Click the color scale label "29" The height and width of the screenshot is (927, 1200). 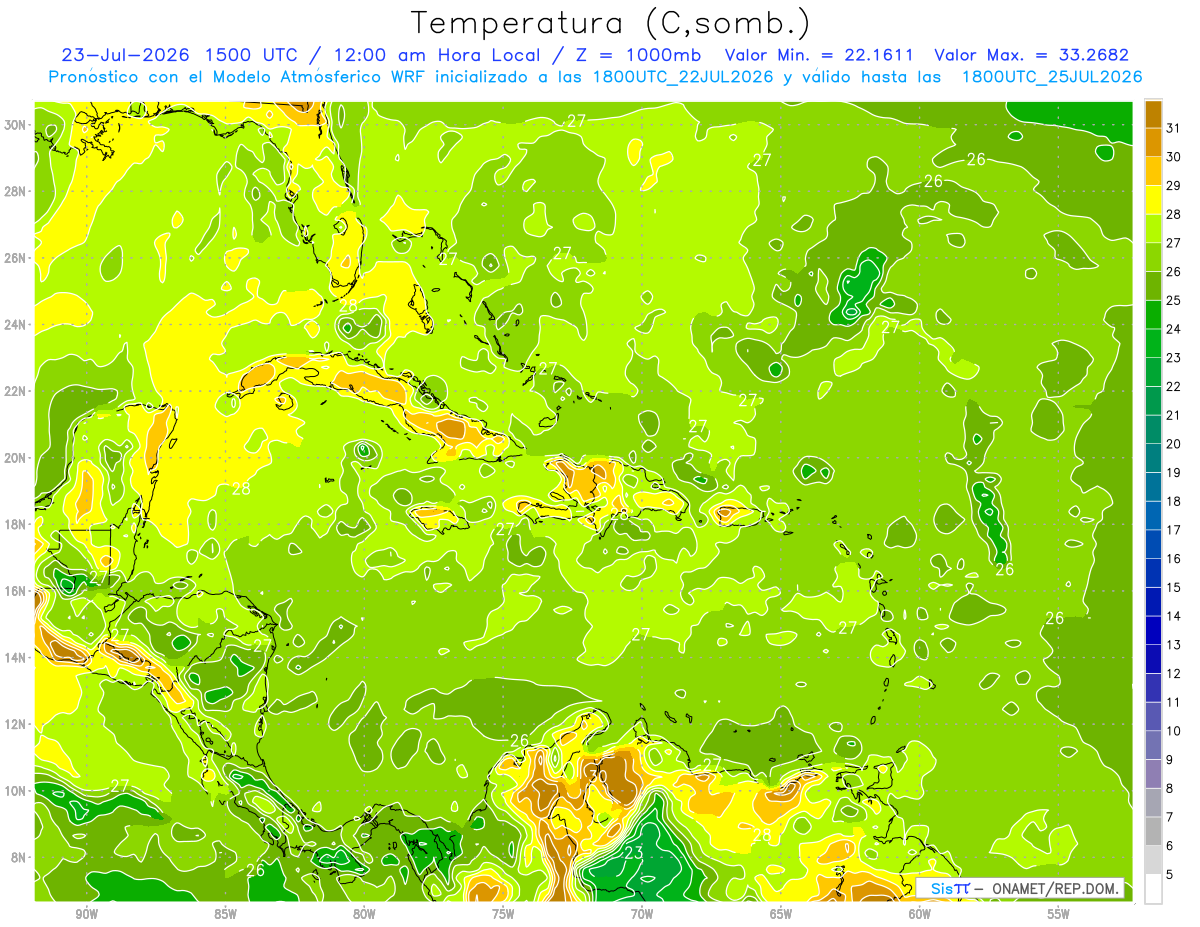1173,185
